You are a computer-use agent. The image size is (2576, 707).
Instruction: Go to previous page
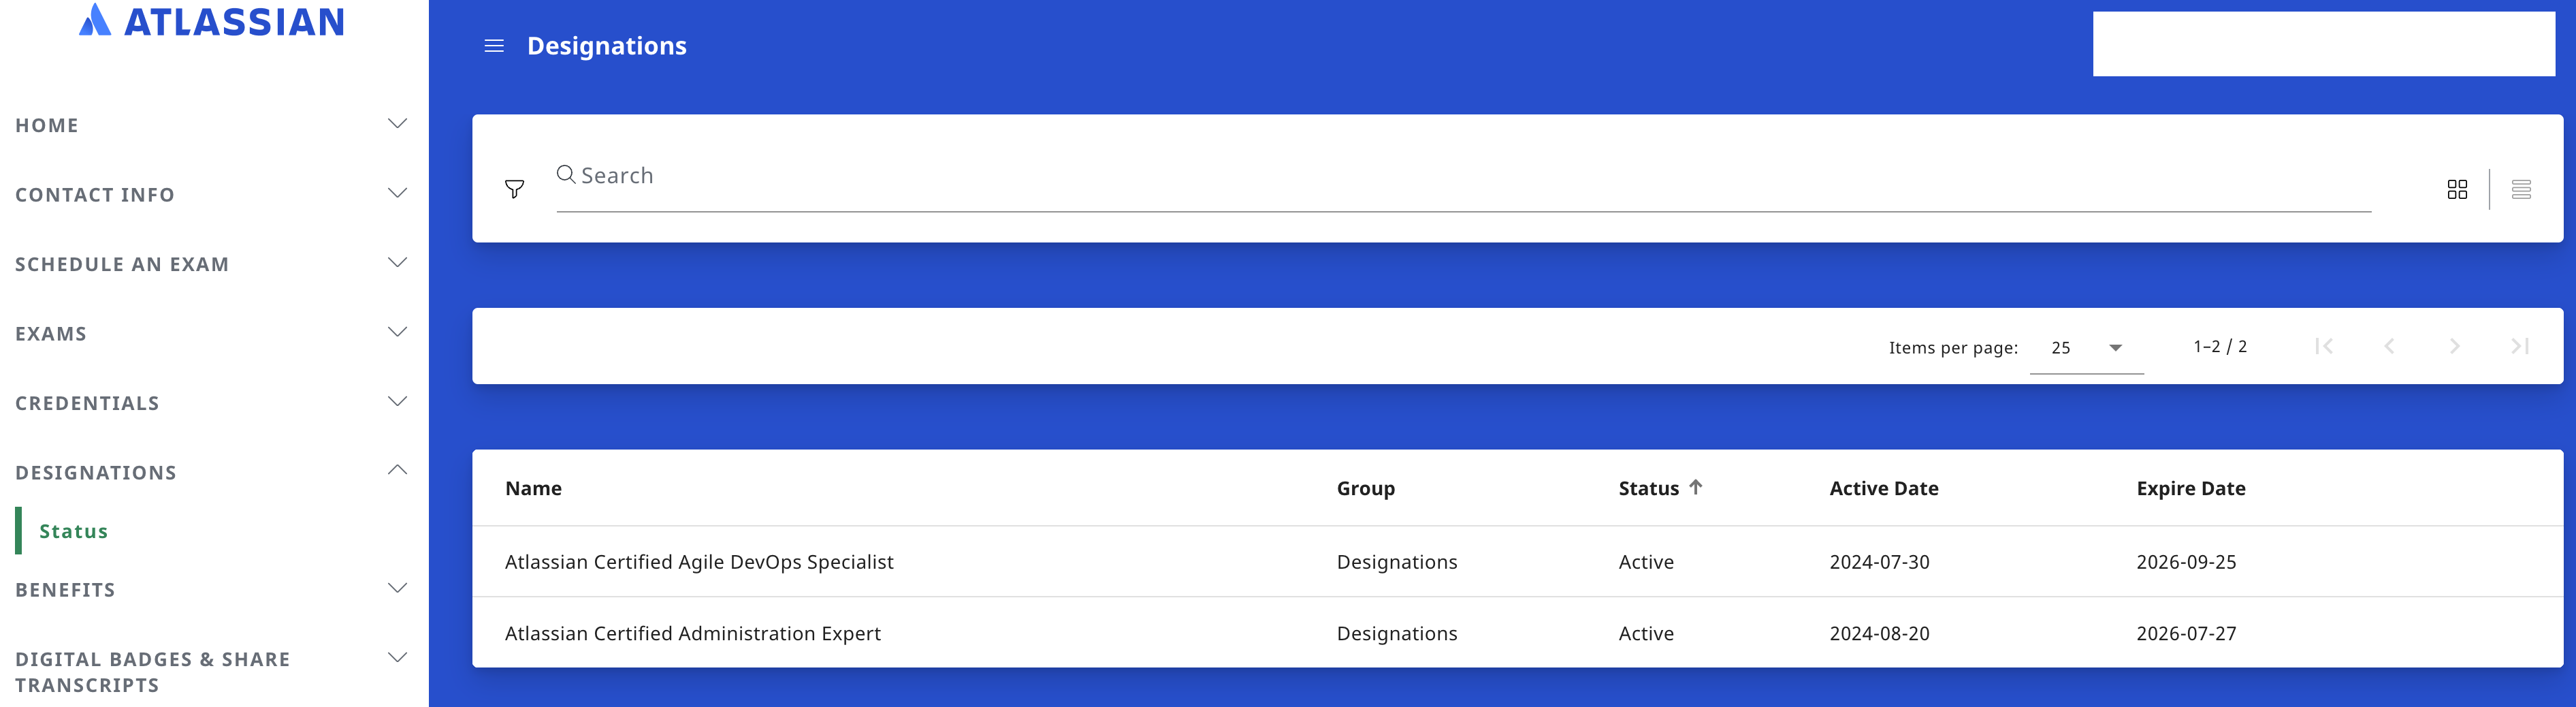[2389, 346]
